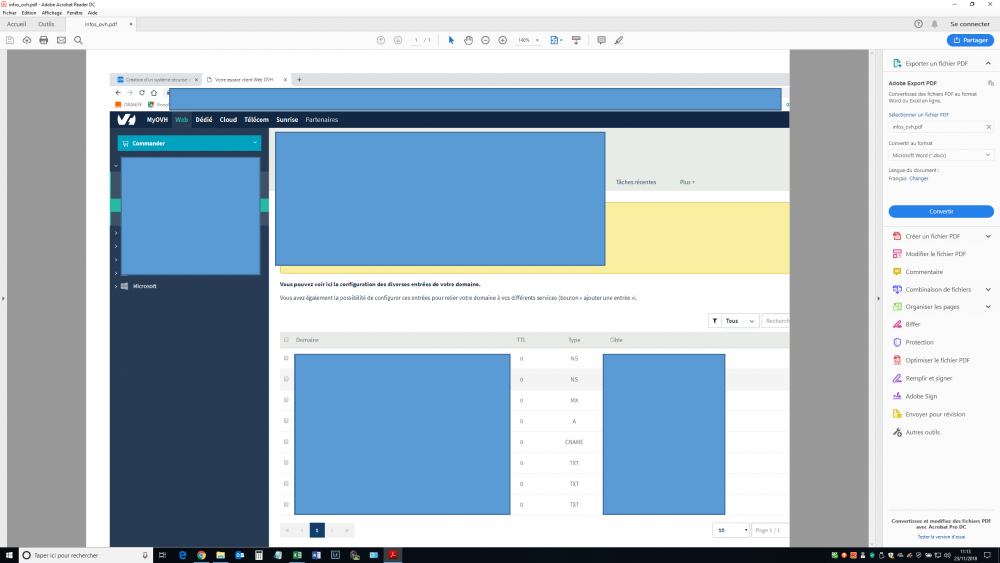Image resolution: width=1000 pixels, height=563 pixels.
Task: Zoom in with the plus icon
Action: pos(502,40)
